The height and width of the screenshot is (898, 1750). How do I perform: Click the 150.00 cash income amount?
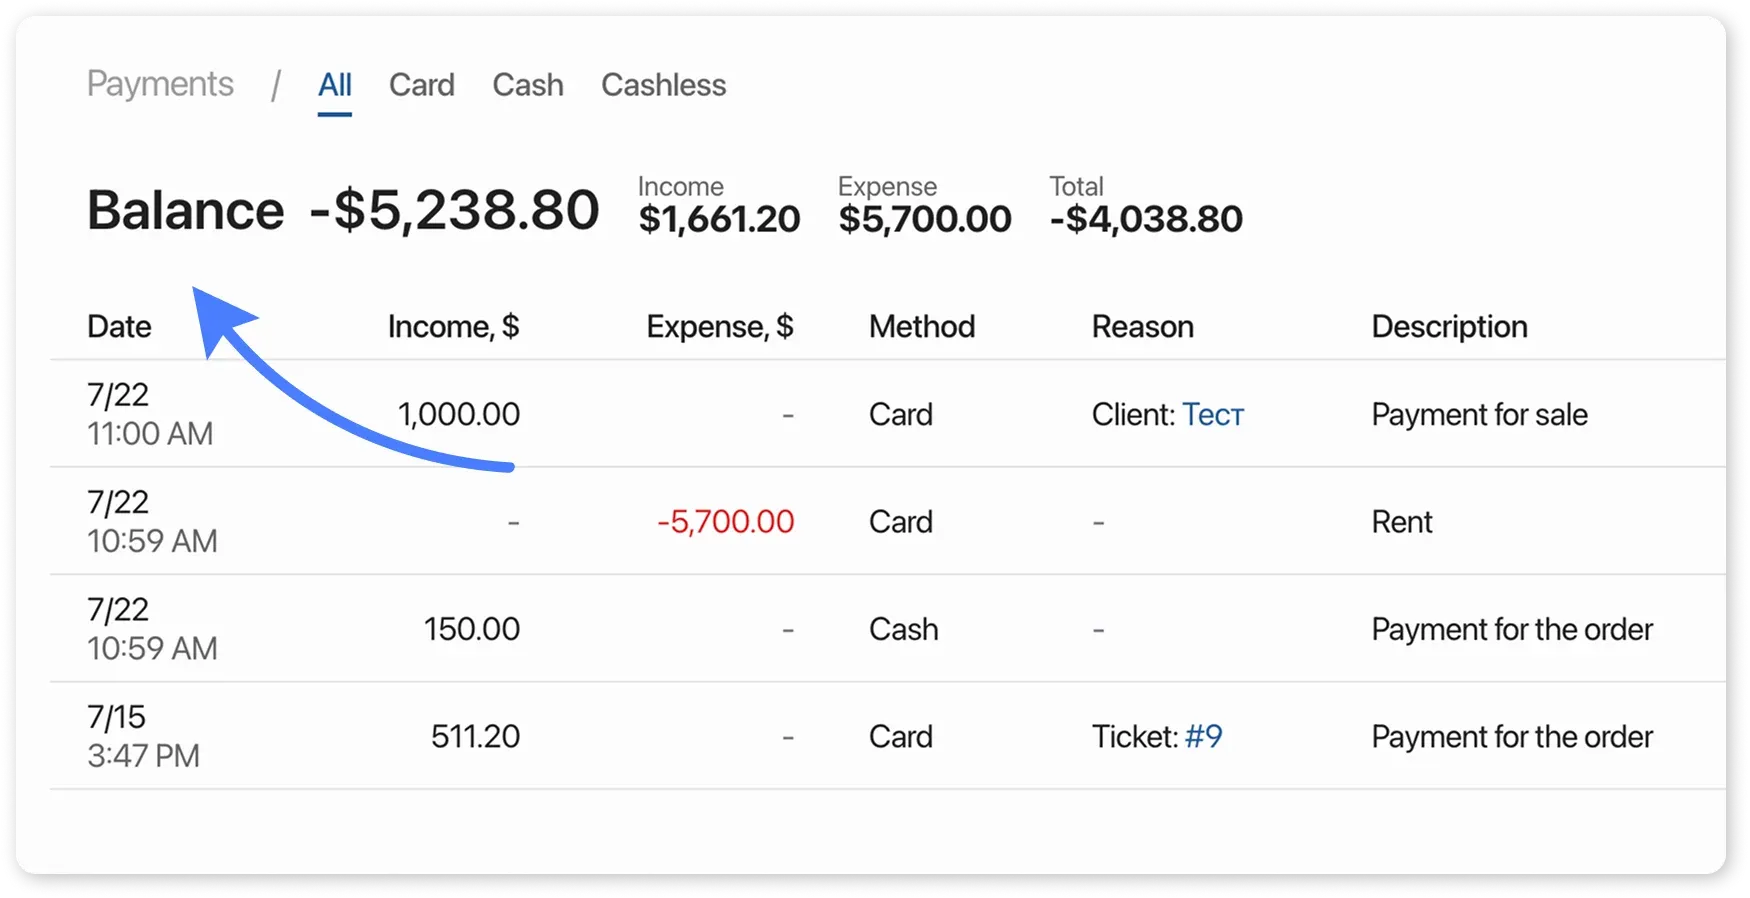pyautogui.click(x=471, y=629)
